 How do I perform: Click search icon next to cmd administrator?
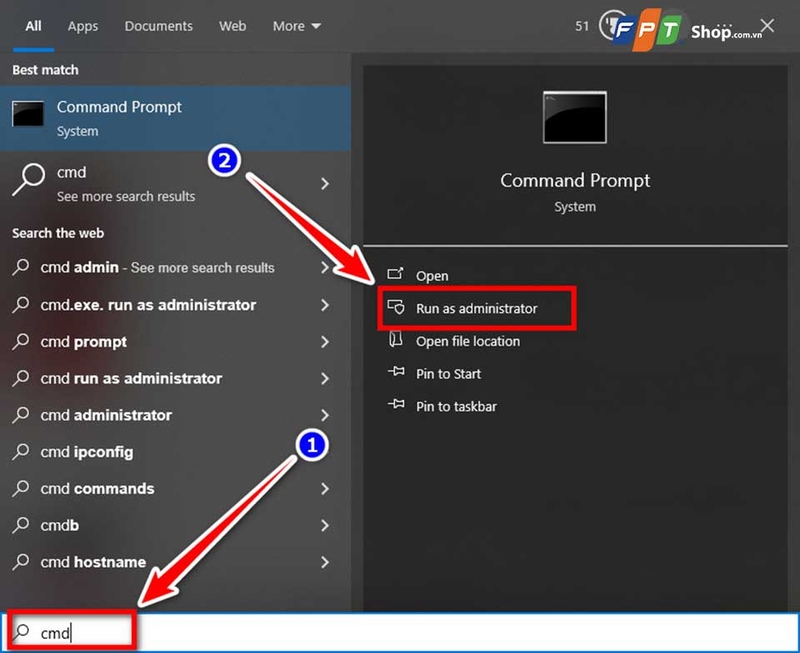tap(20, 415)
